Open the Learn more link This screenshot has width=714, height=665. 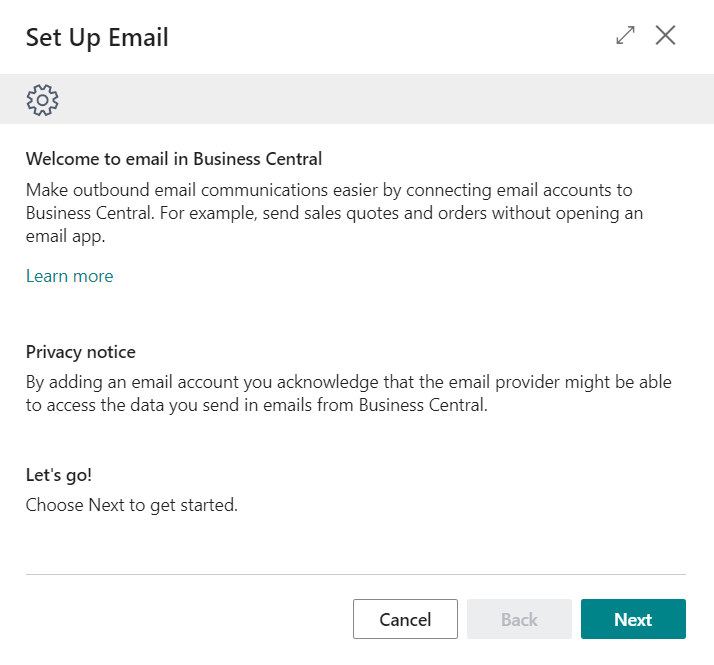tap(69, 276)
